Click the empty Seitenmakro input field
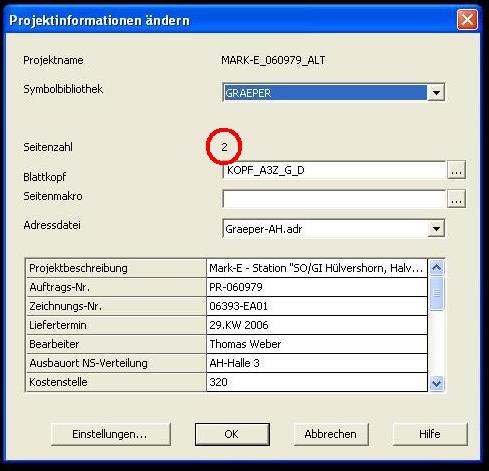489x471 pixels. (334, 199)
